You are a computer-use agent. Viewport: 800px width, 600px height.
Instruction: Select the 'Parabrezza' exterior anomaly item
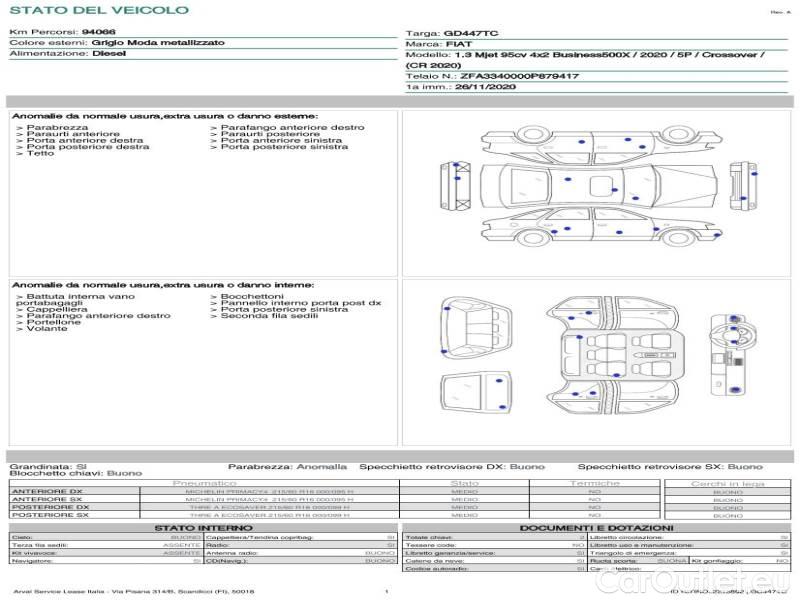coord(57,128)
